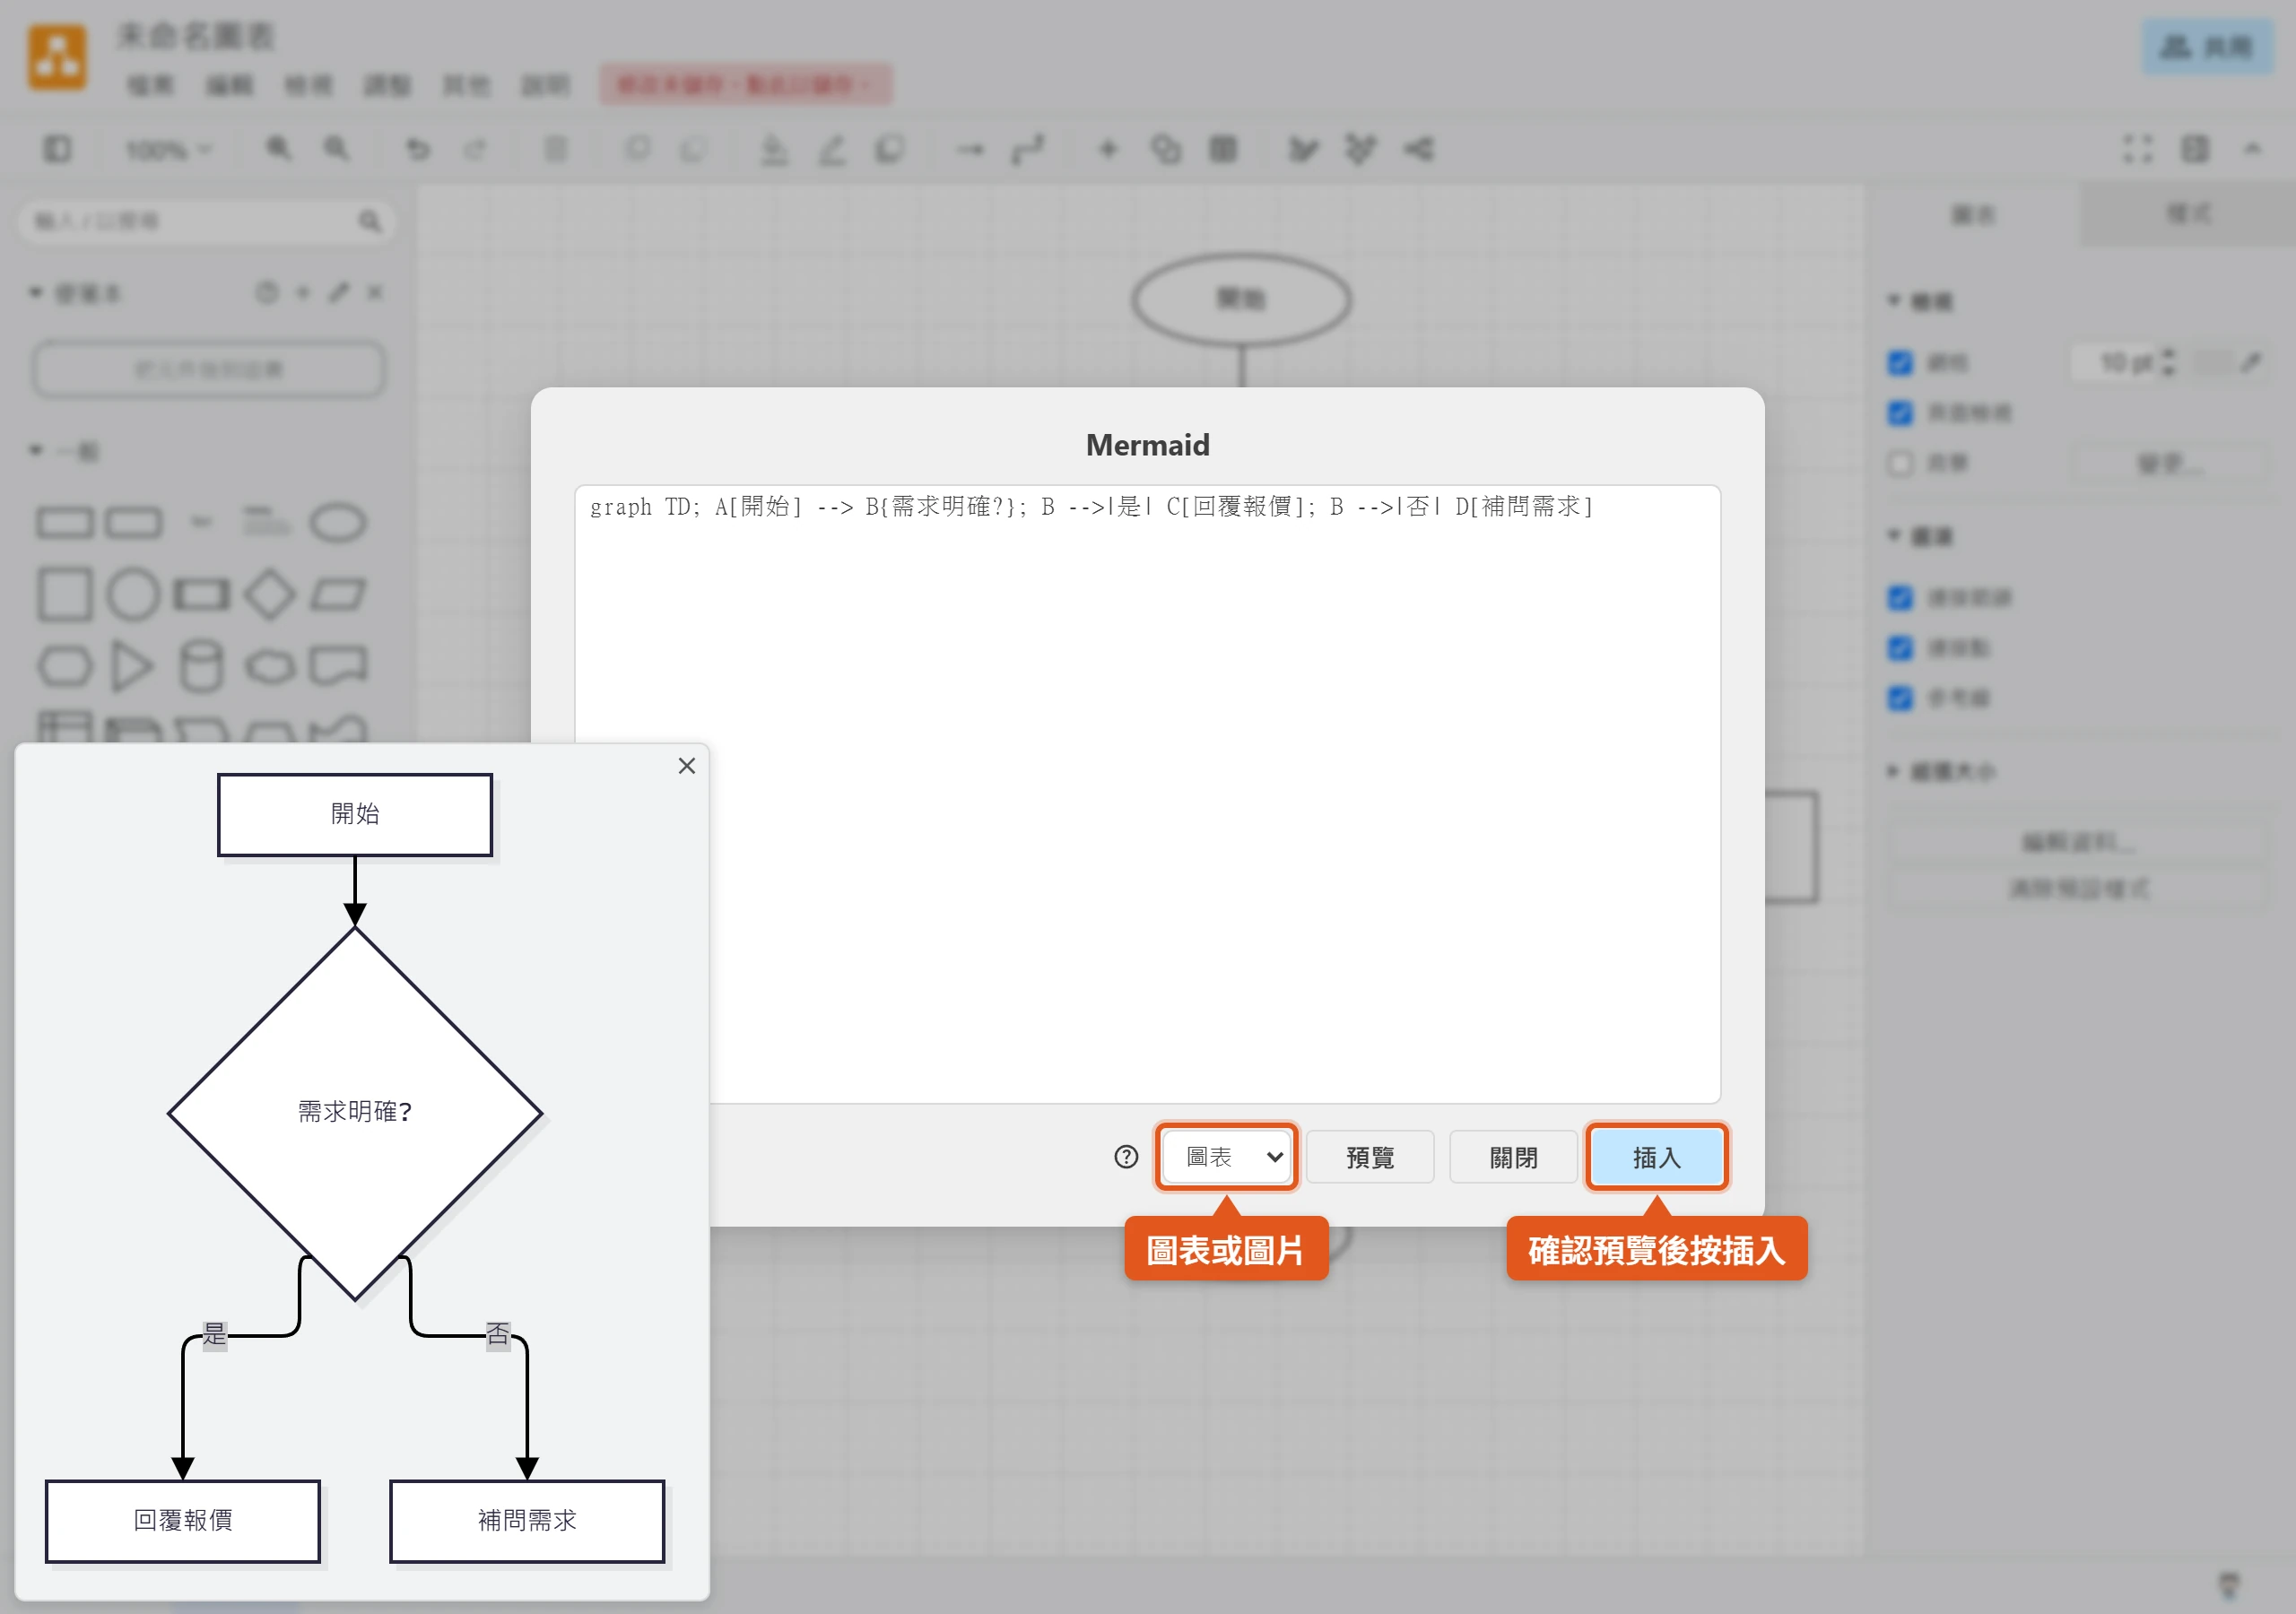Click the table icon in toolbar
Screen dimensions: 2296x1614
(x=1223, y=150)
